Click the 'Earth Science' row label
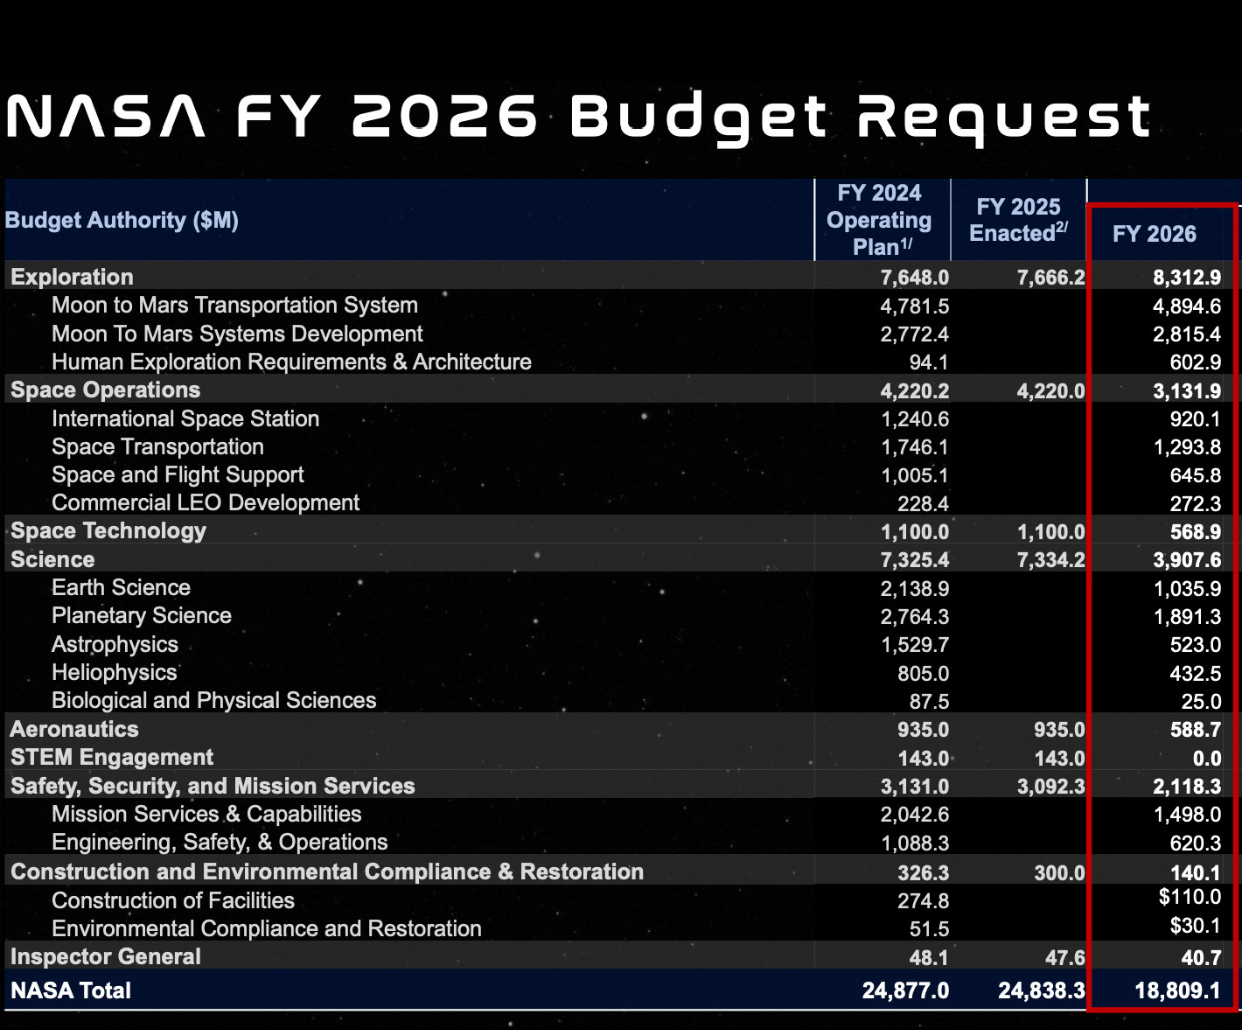 121,588
